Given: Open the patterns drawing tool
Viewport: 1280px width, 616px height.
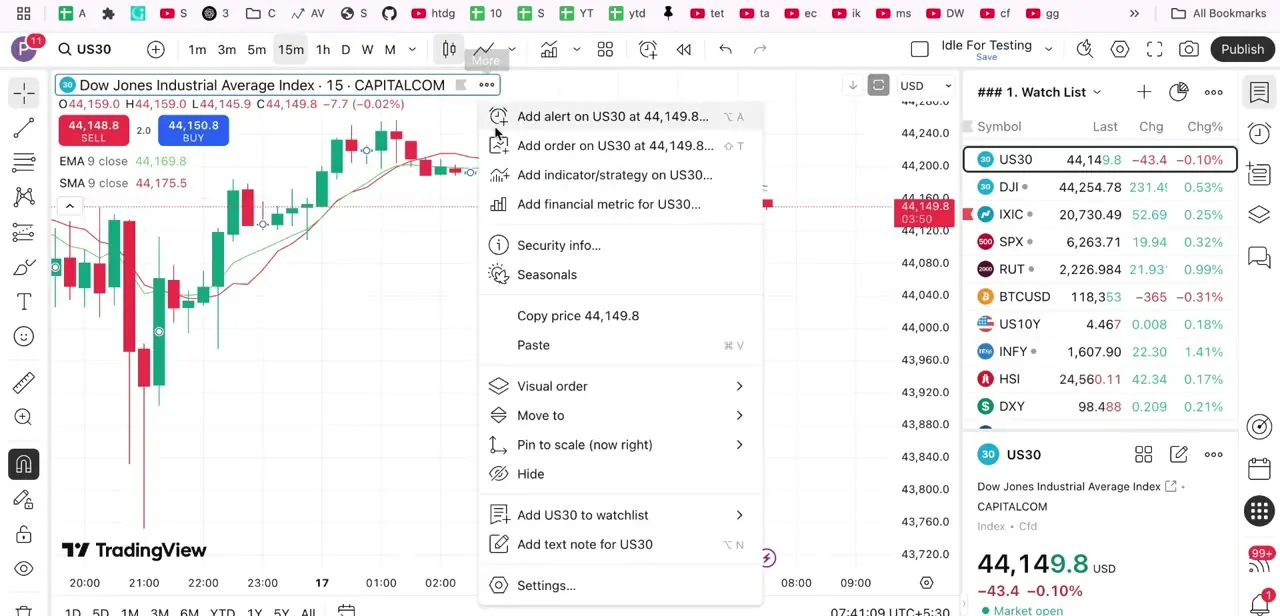Looking at the screenshot, I should coord(24,198).
